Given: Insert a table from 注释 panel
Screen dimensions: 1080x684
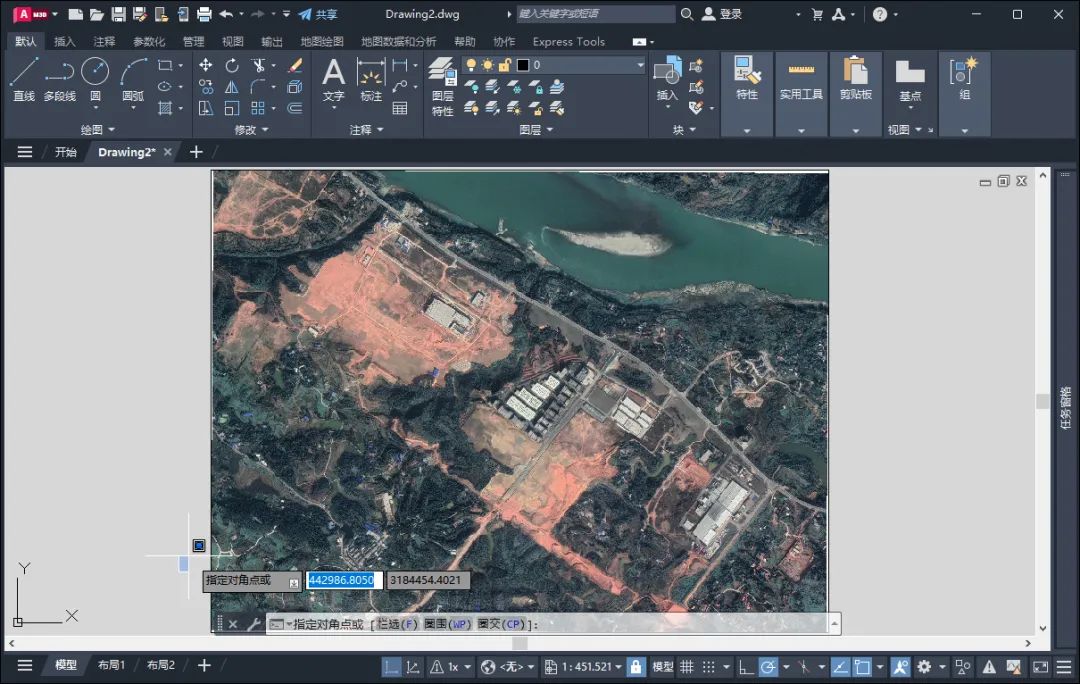Looking at the screenshot, I should coord(399,108).
